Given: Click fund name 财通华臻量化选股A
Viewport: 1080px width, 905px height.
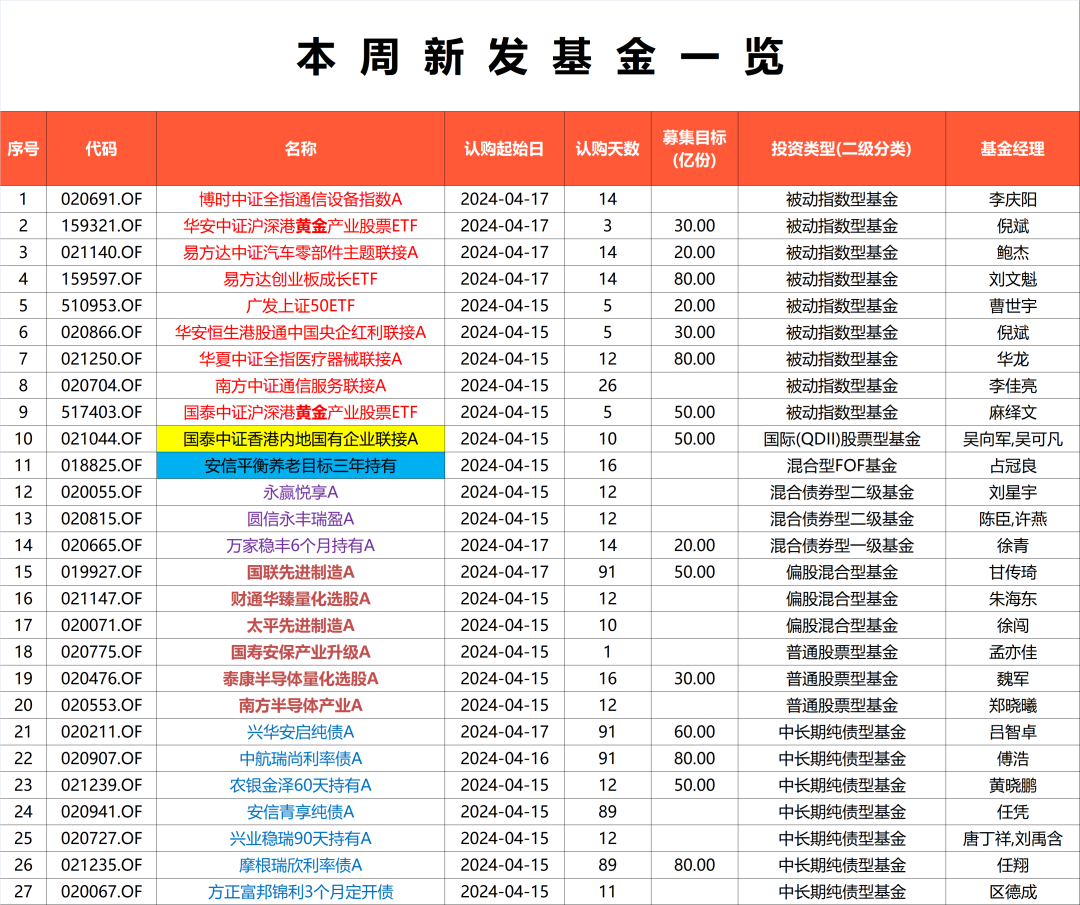Looking at the screenshot, I should pos(300,599).
